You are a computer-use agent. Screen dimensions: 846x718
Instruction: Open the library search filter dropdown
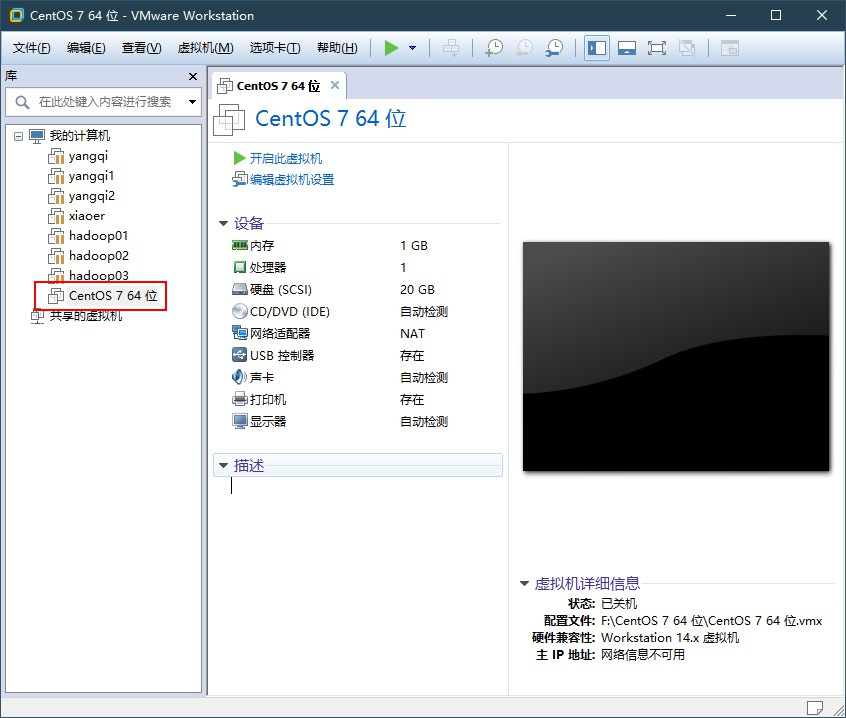click(192, 101)
